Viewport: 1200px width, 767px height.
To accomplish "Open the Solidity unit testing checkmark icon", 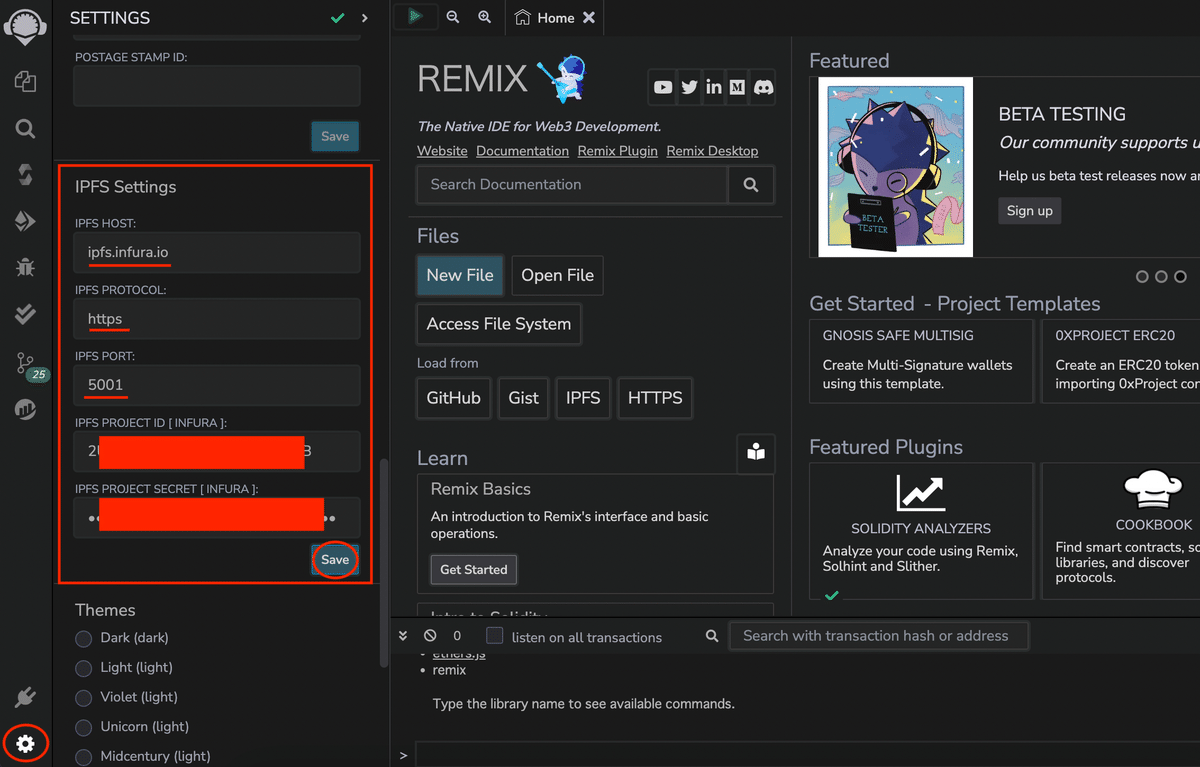I will tap(25, 314).
